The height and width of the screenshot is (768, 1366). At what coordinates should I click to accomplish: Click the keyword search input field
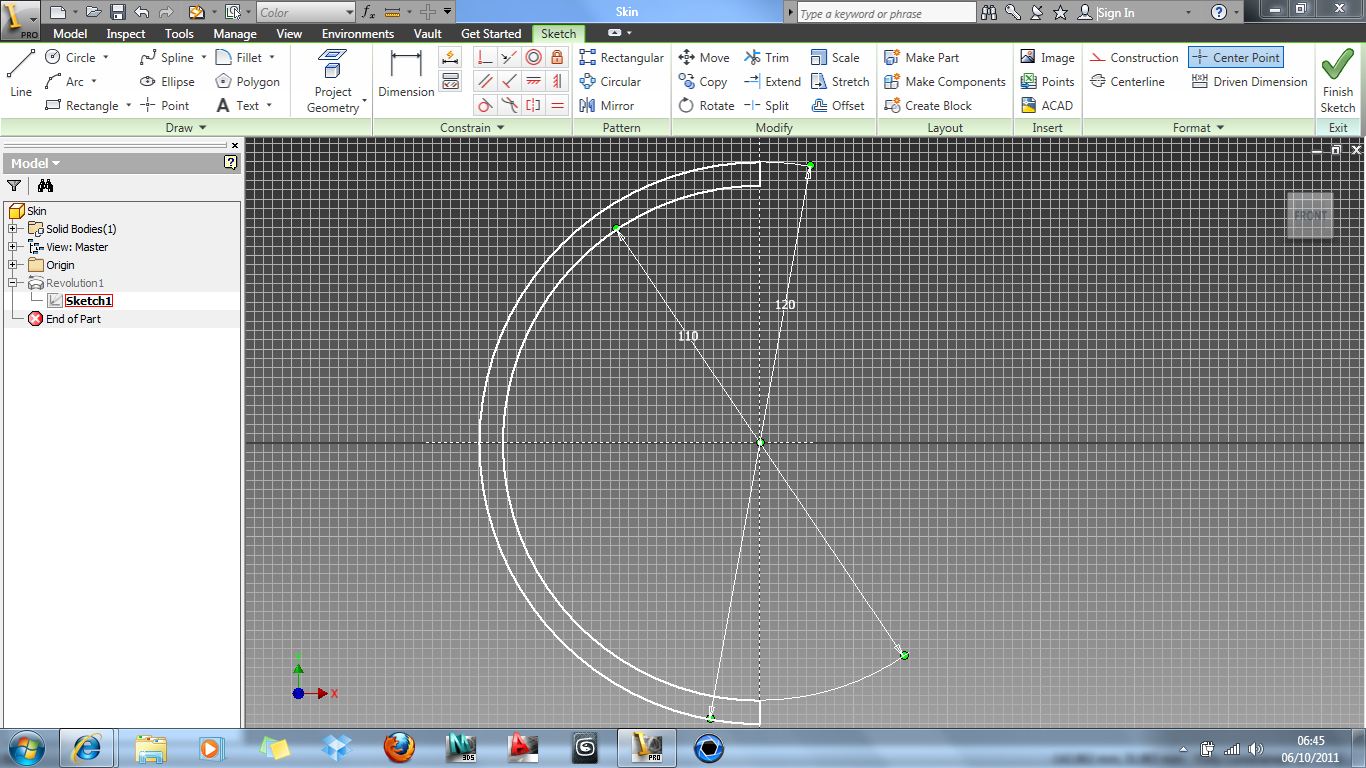pos(886,13)
